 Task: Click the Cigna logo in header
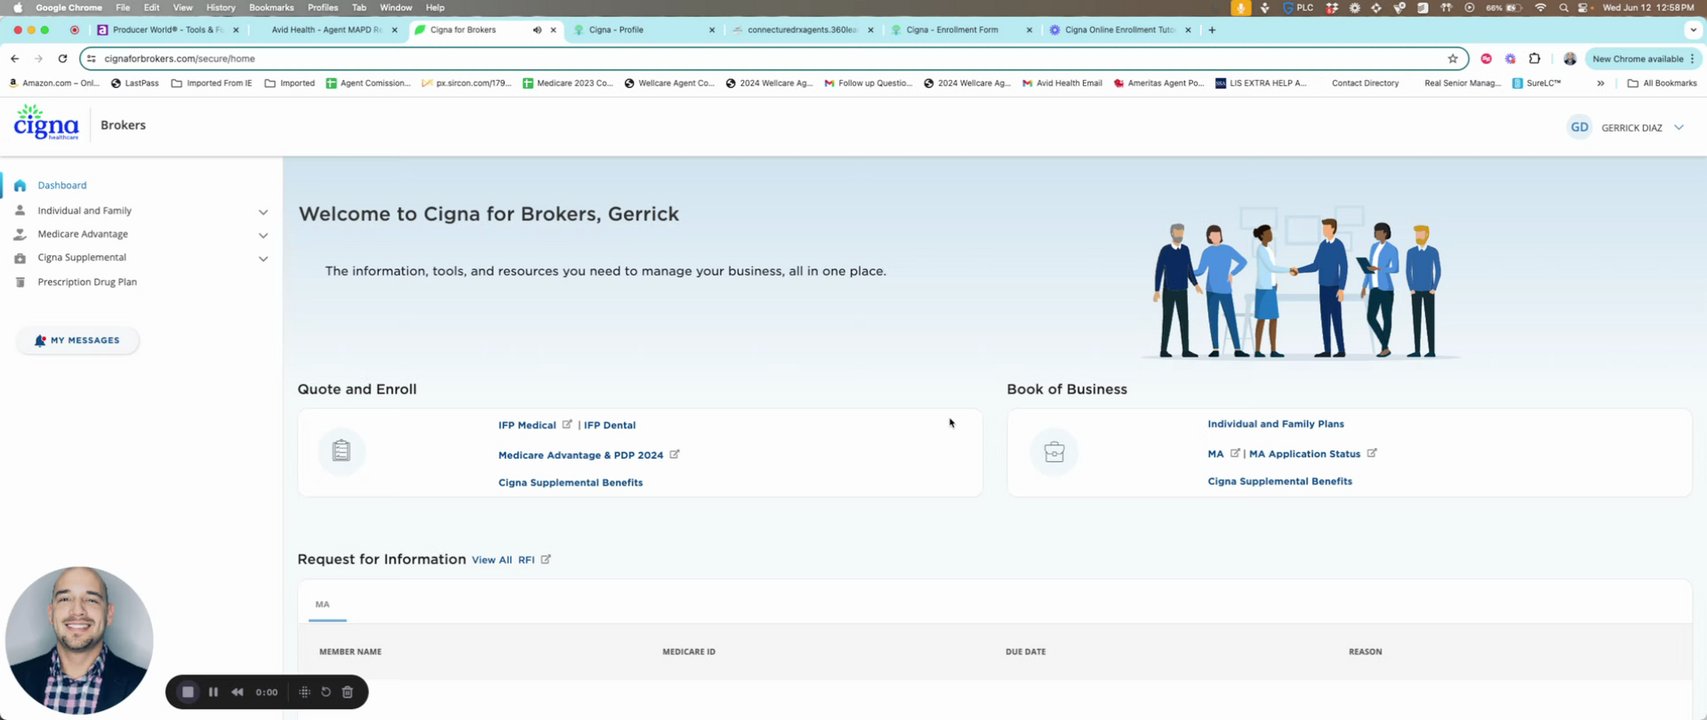click(46, 123)
